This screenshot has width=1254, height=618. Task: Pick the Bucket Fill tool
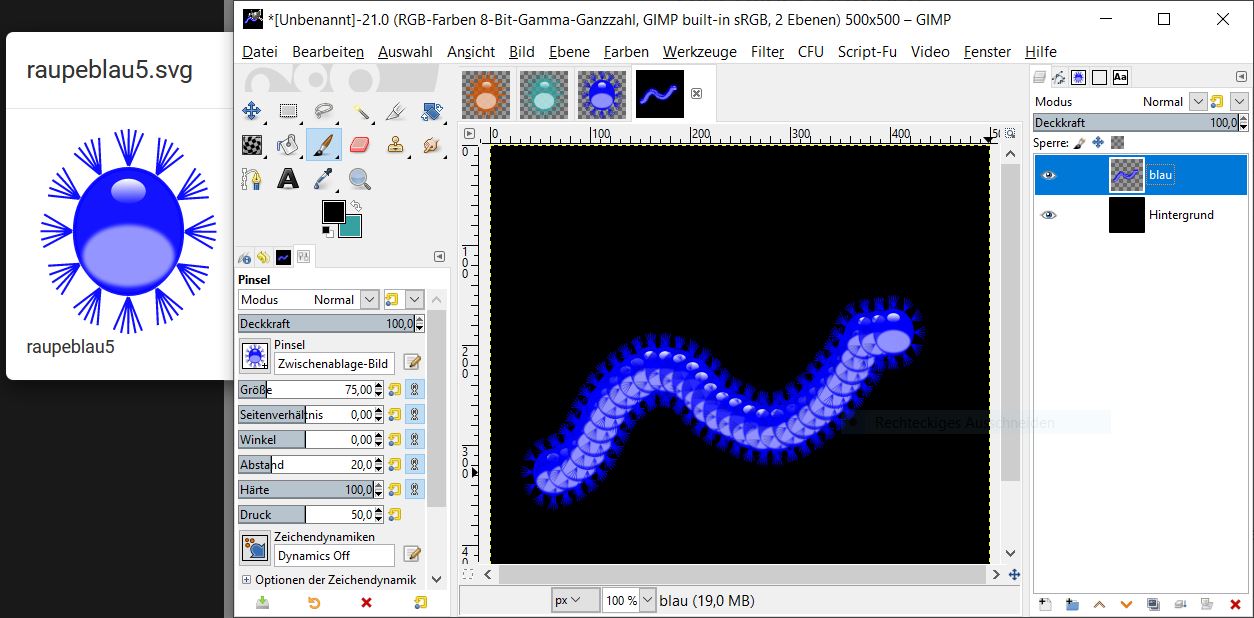288,145
